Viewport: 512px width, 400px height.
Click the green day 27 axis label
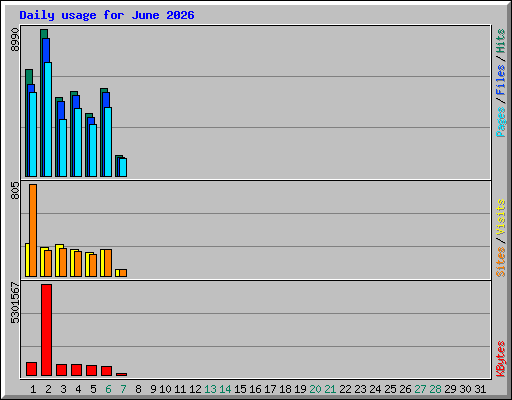click(420, 389)
